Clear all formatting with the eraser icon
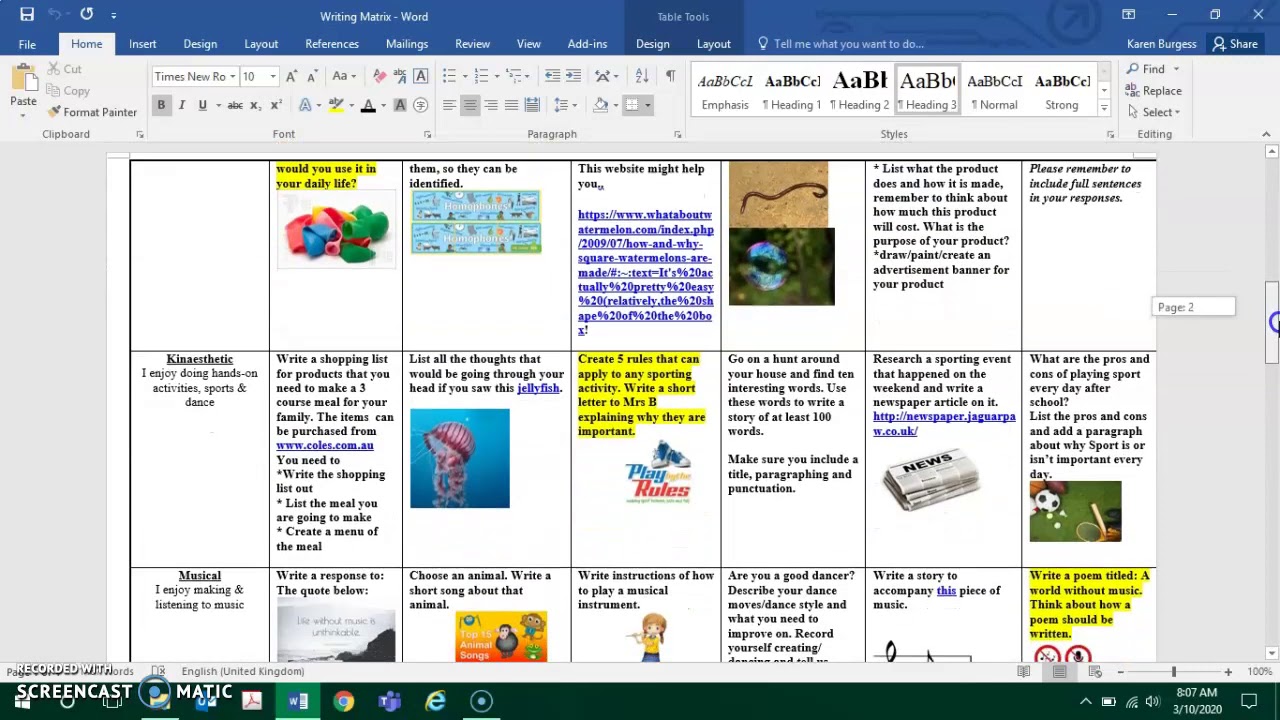 coord(379,76)
